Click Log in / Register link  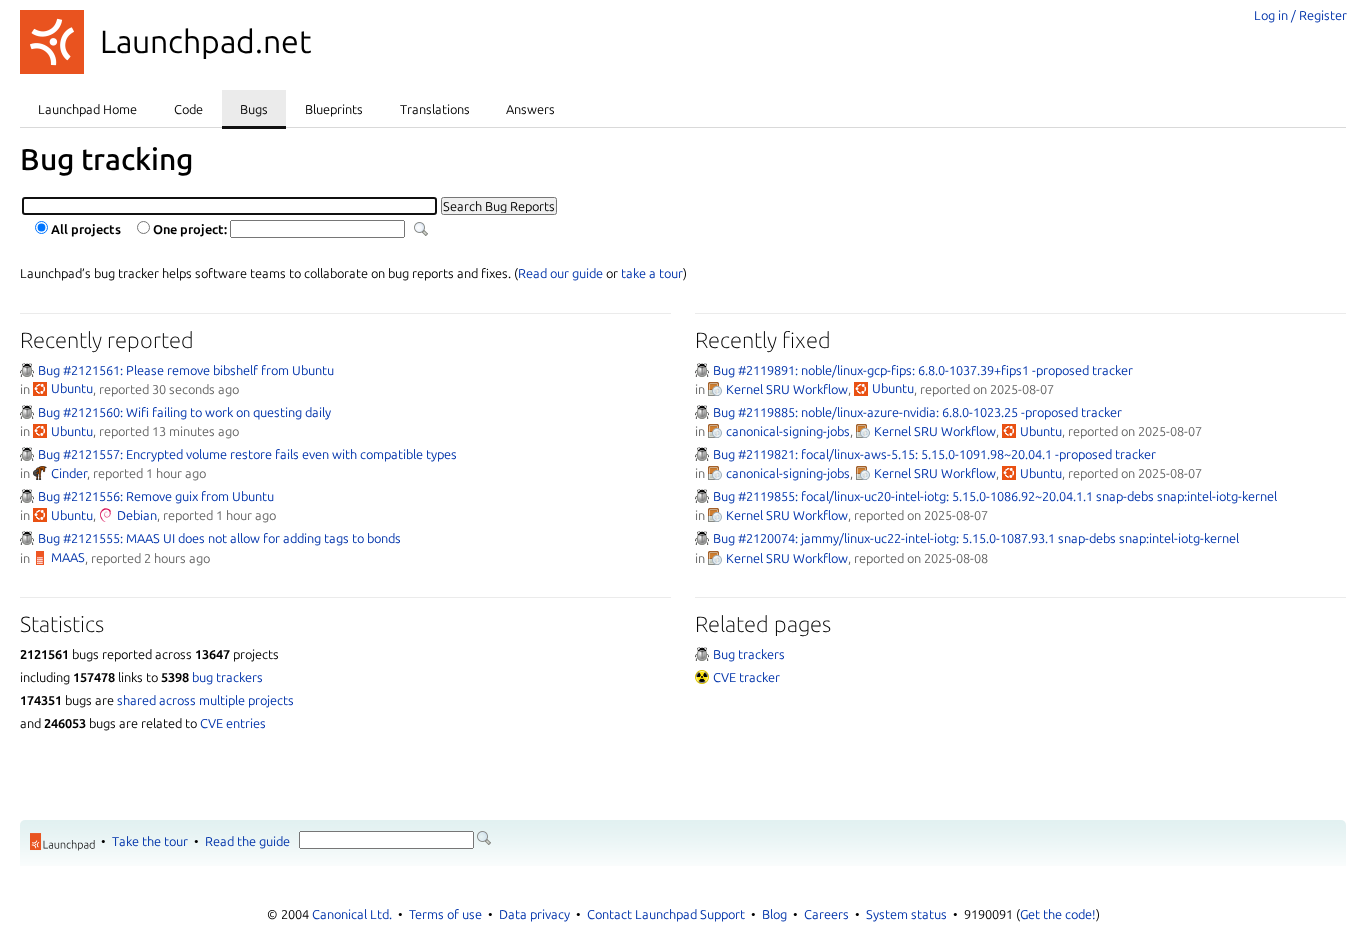click(1300, 15)
